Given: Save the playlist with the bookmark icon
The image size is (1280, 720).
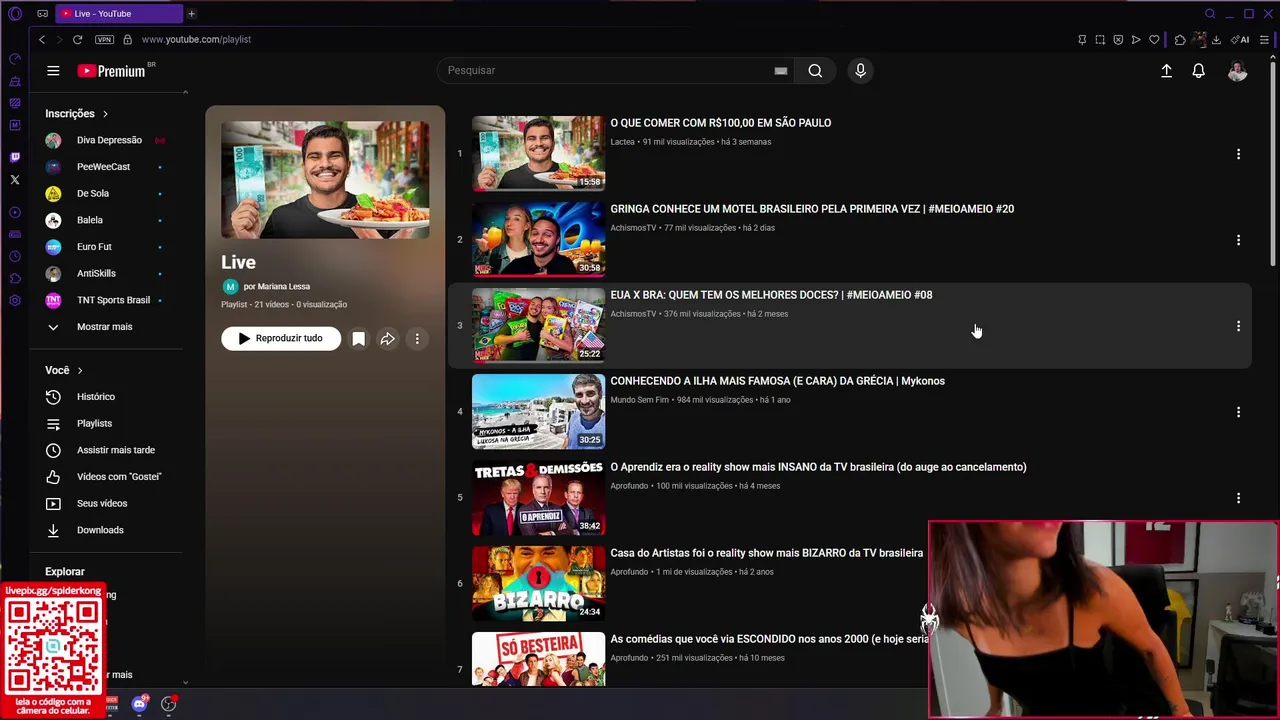Looking at the screenshot, I should point(358,339).
